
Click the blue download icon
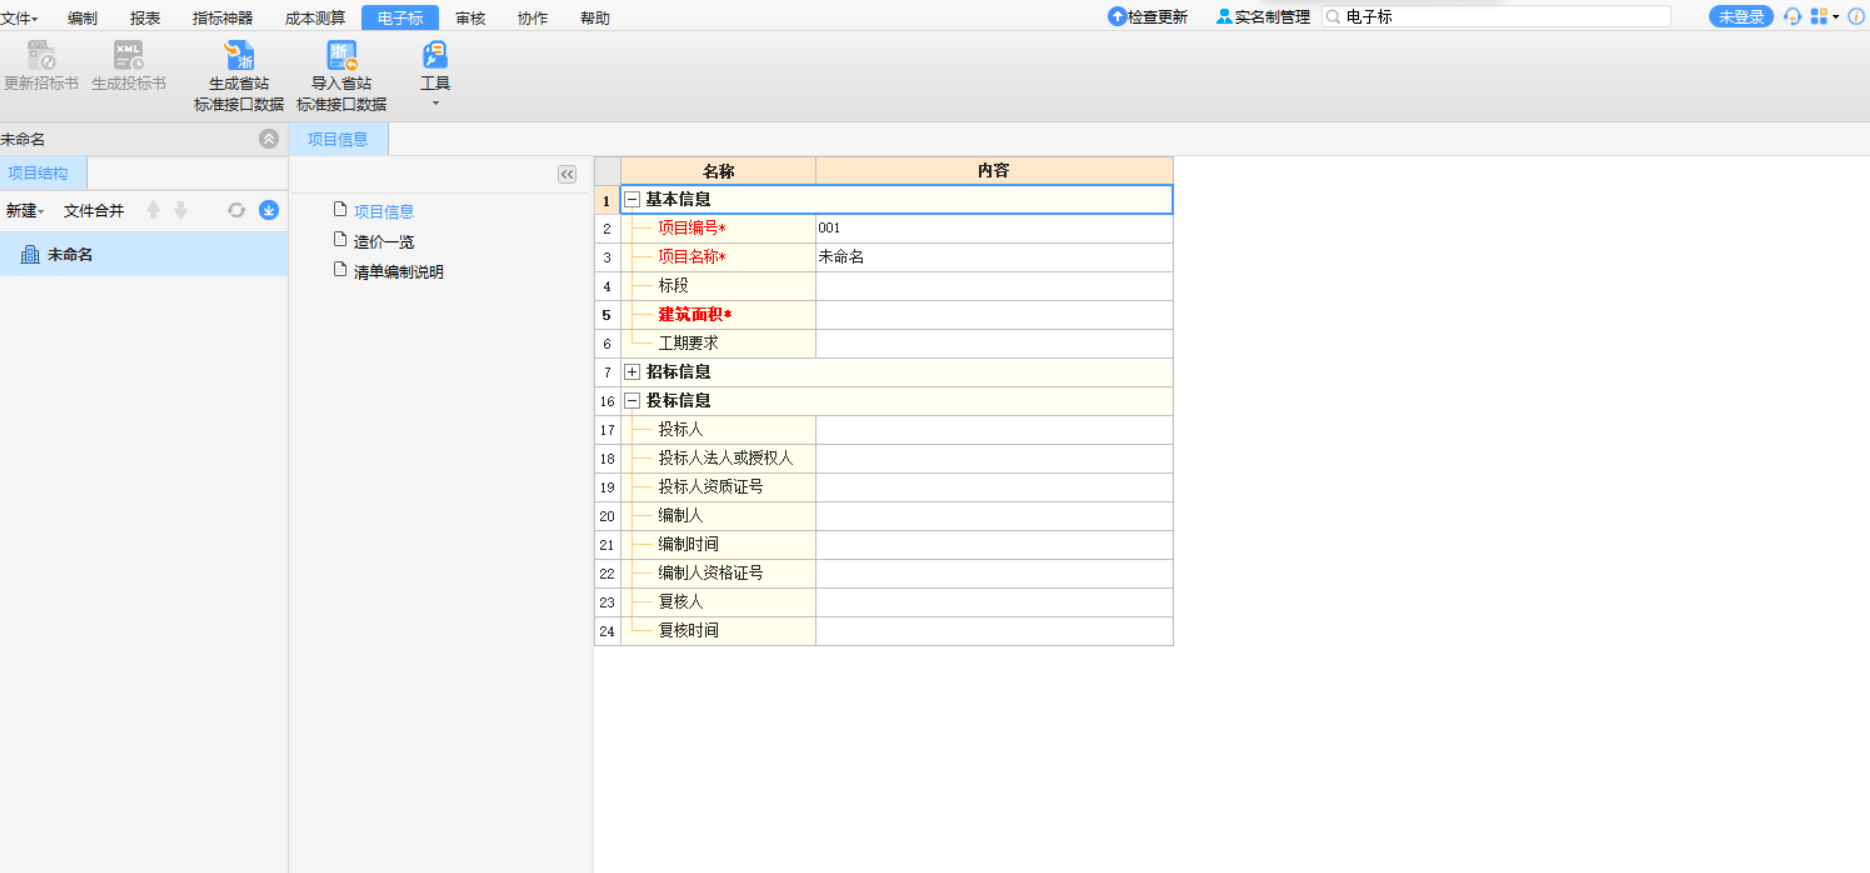pyautogui.click(x=269, y=210)
